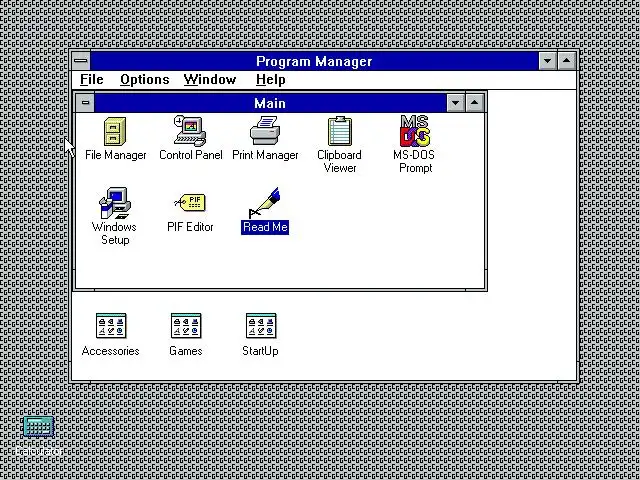Click the Games label text
Viewport: 640px width, 480px height.
[x=186, y=351]
